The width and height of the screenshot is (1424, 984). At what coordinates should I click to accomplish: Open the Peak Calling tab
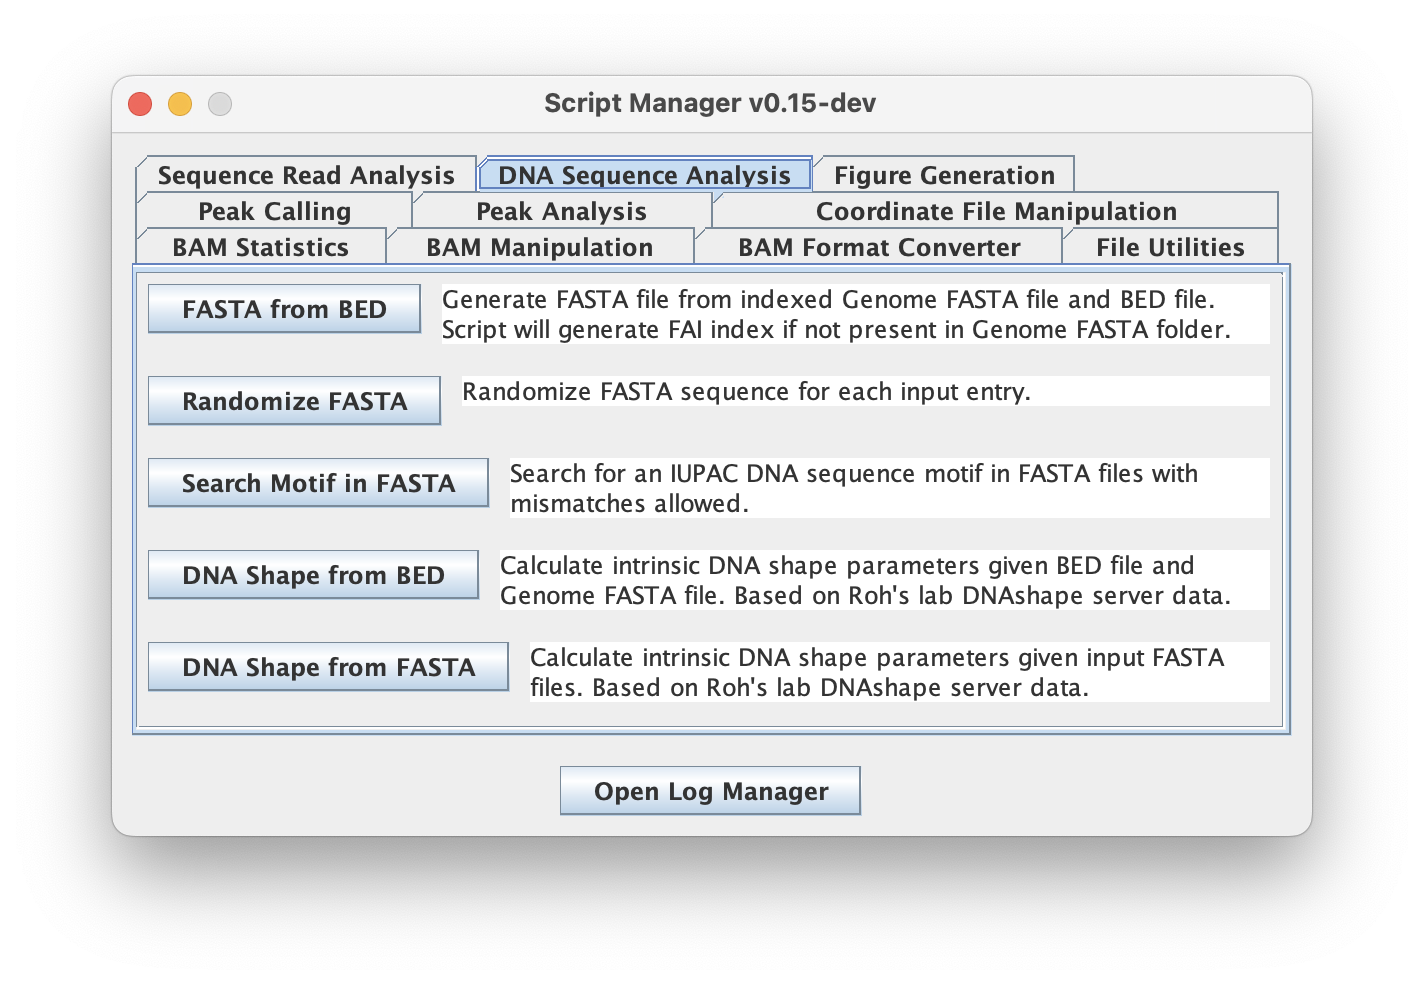pyautogui.click(x=274, y=211)
